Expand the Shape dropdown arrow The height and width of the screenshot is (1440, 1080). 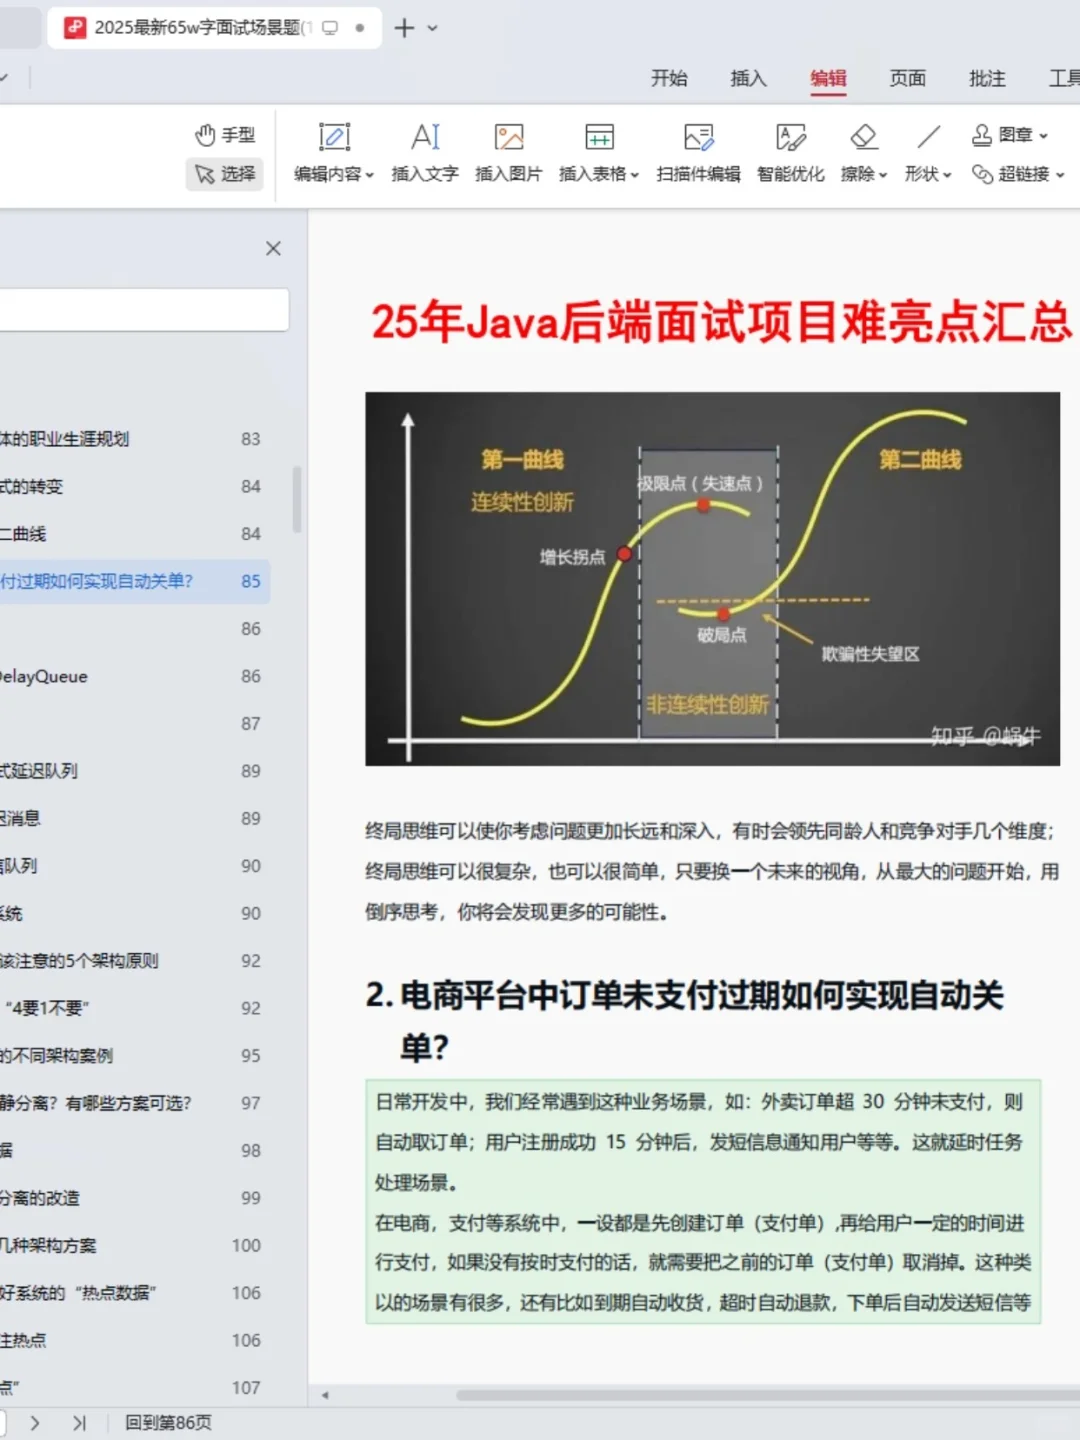[x=947, y=175]
